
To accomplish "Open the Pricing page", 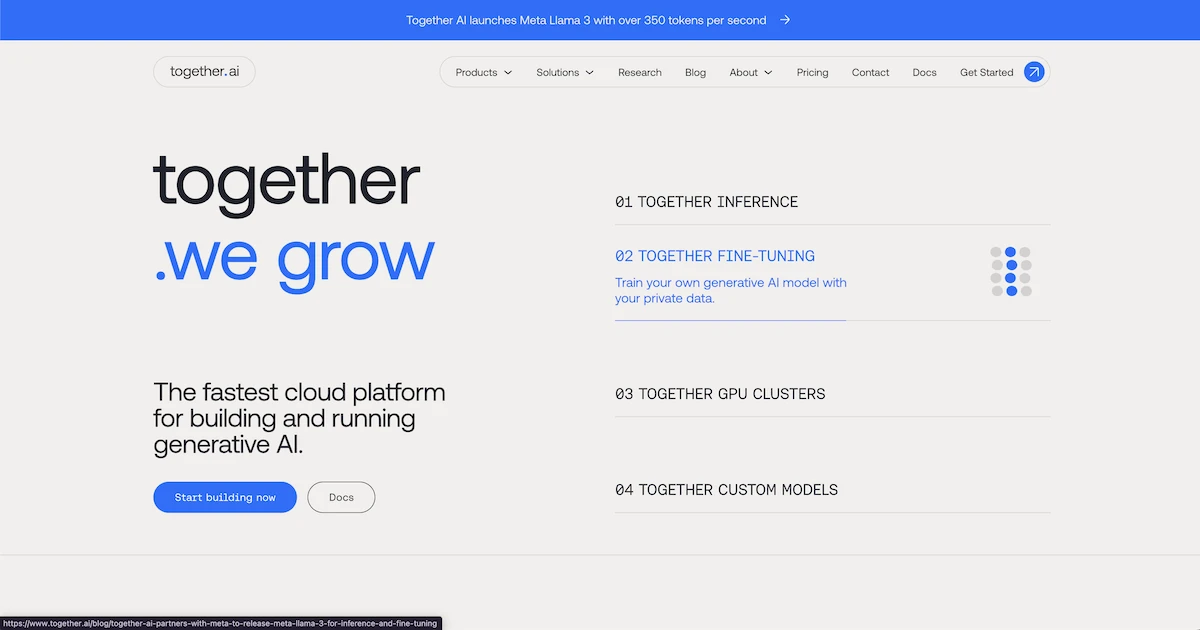I will (812, 72).
